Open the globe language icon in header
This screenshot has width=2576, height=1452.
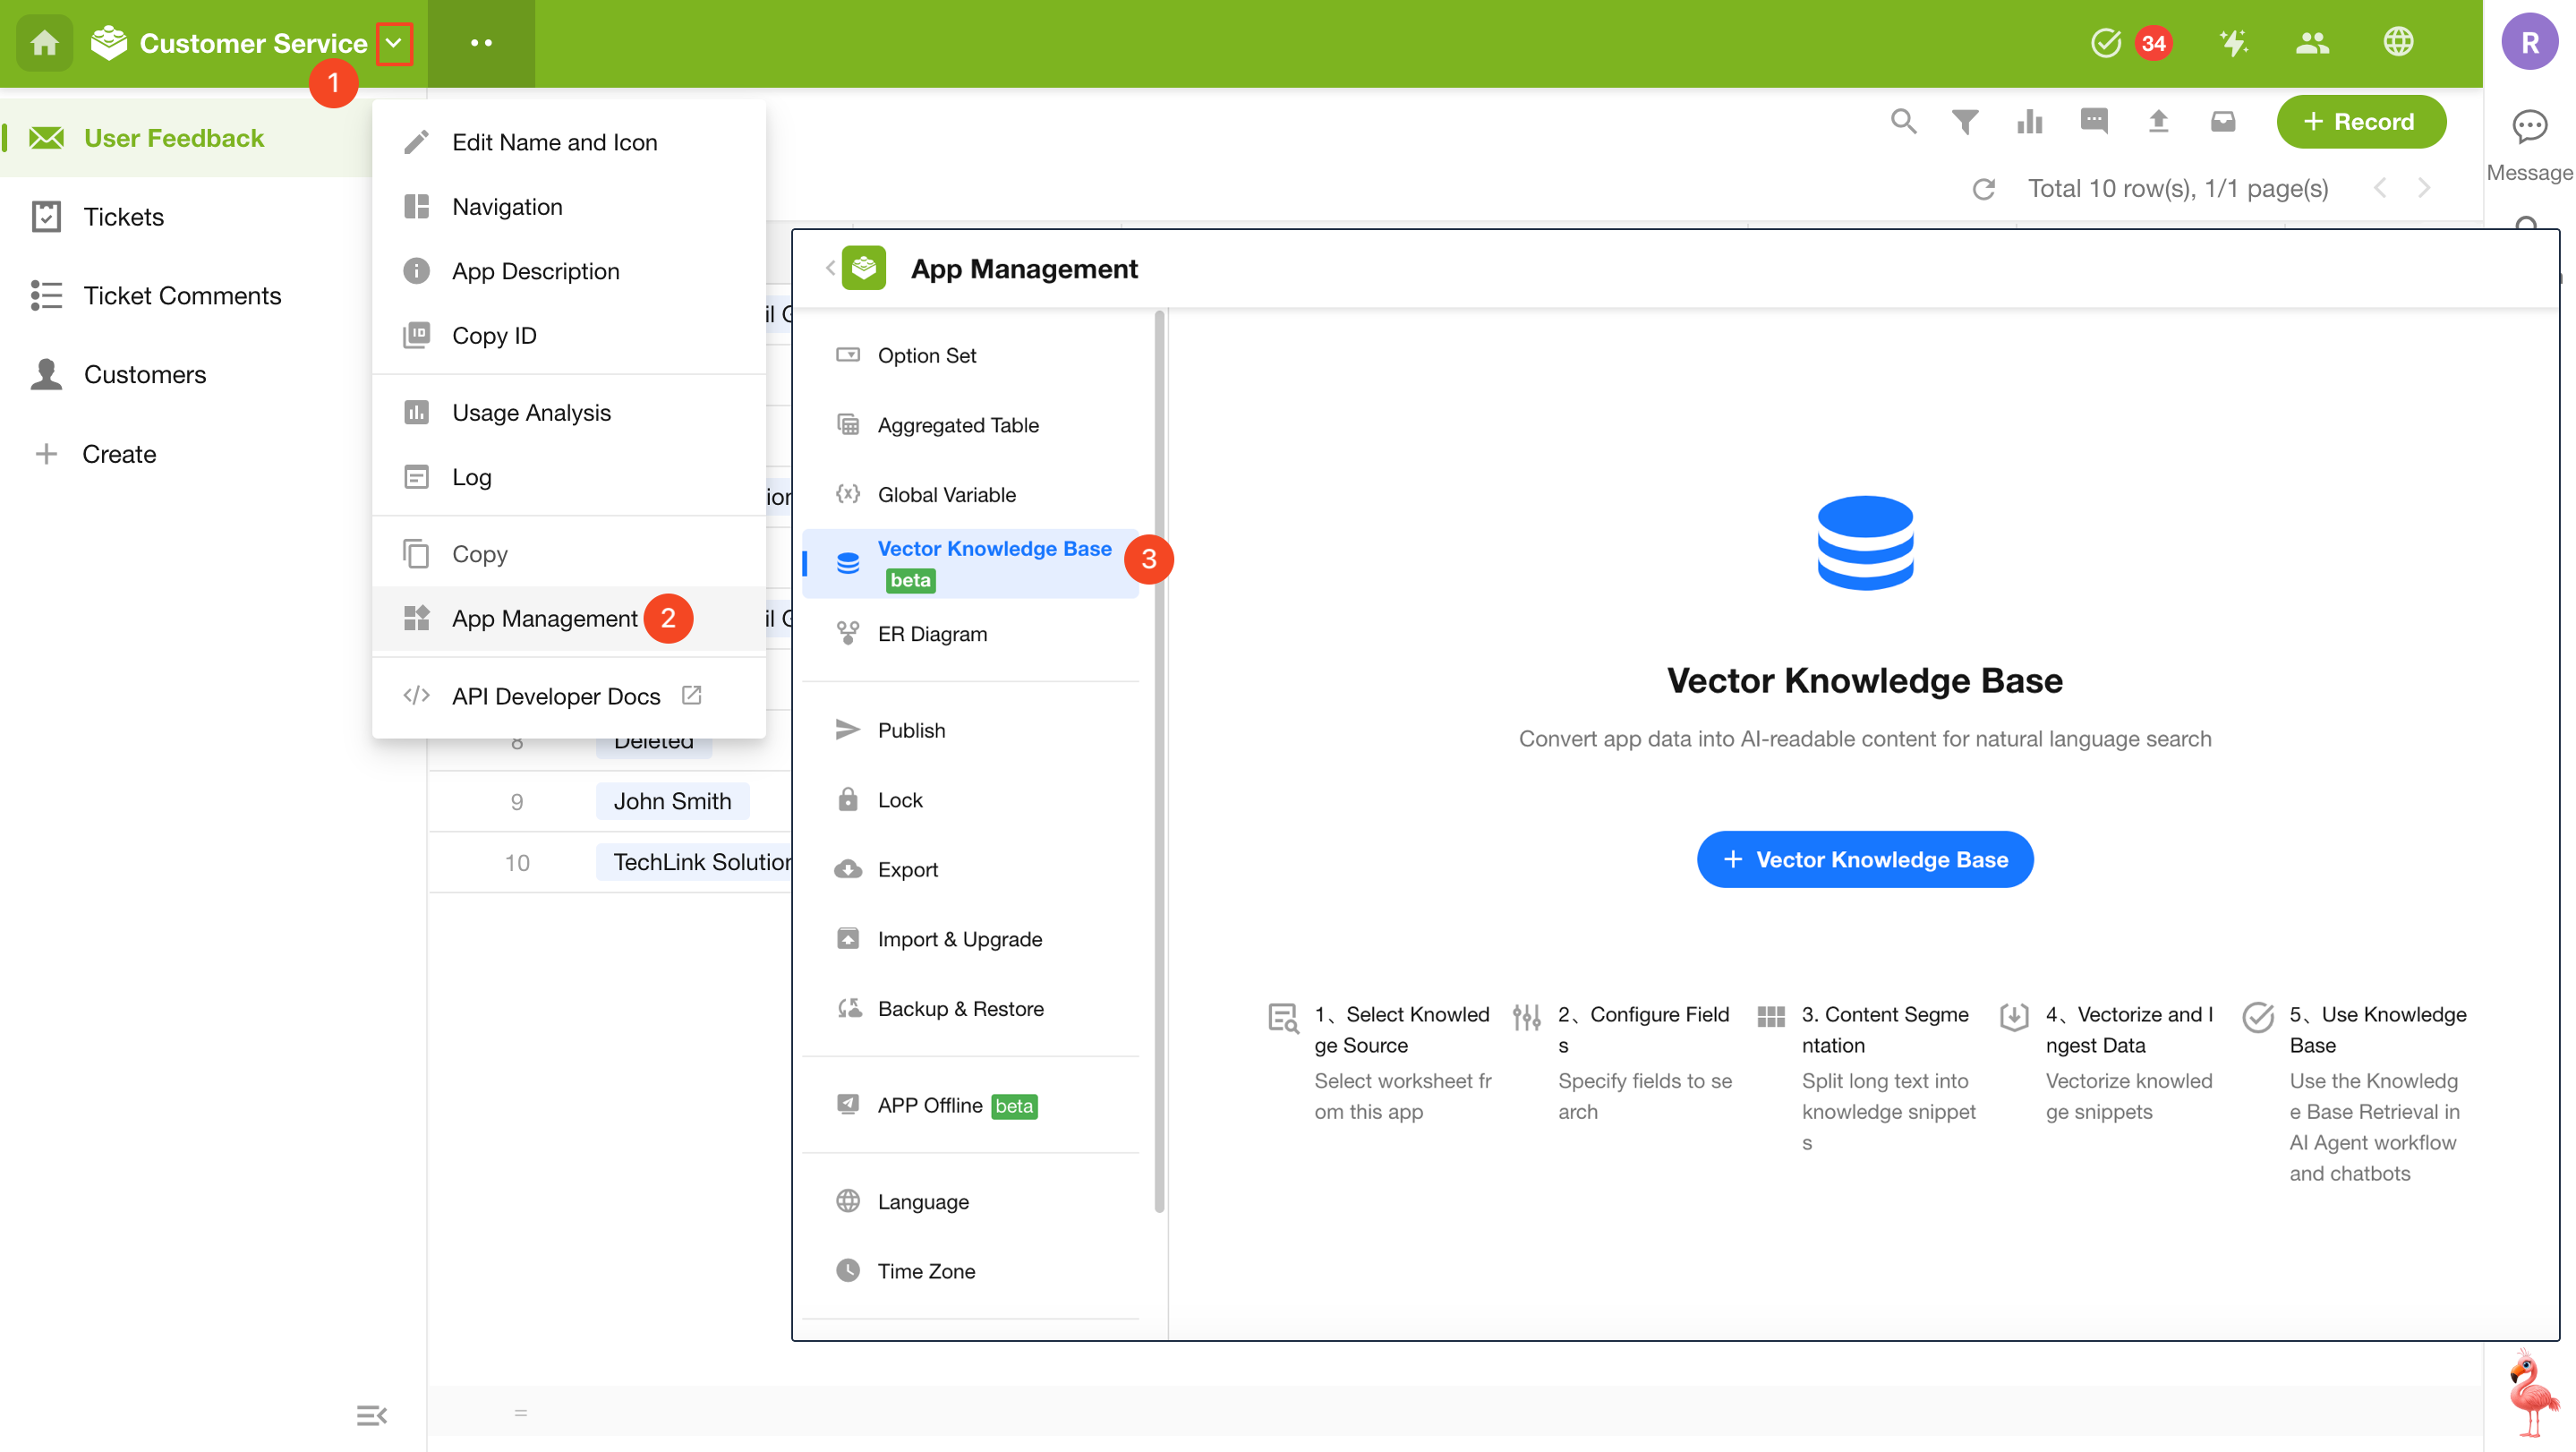tap(2397, 42)
